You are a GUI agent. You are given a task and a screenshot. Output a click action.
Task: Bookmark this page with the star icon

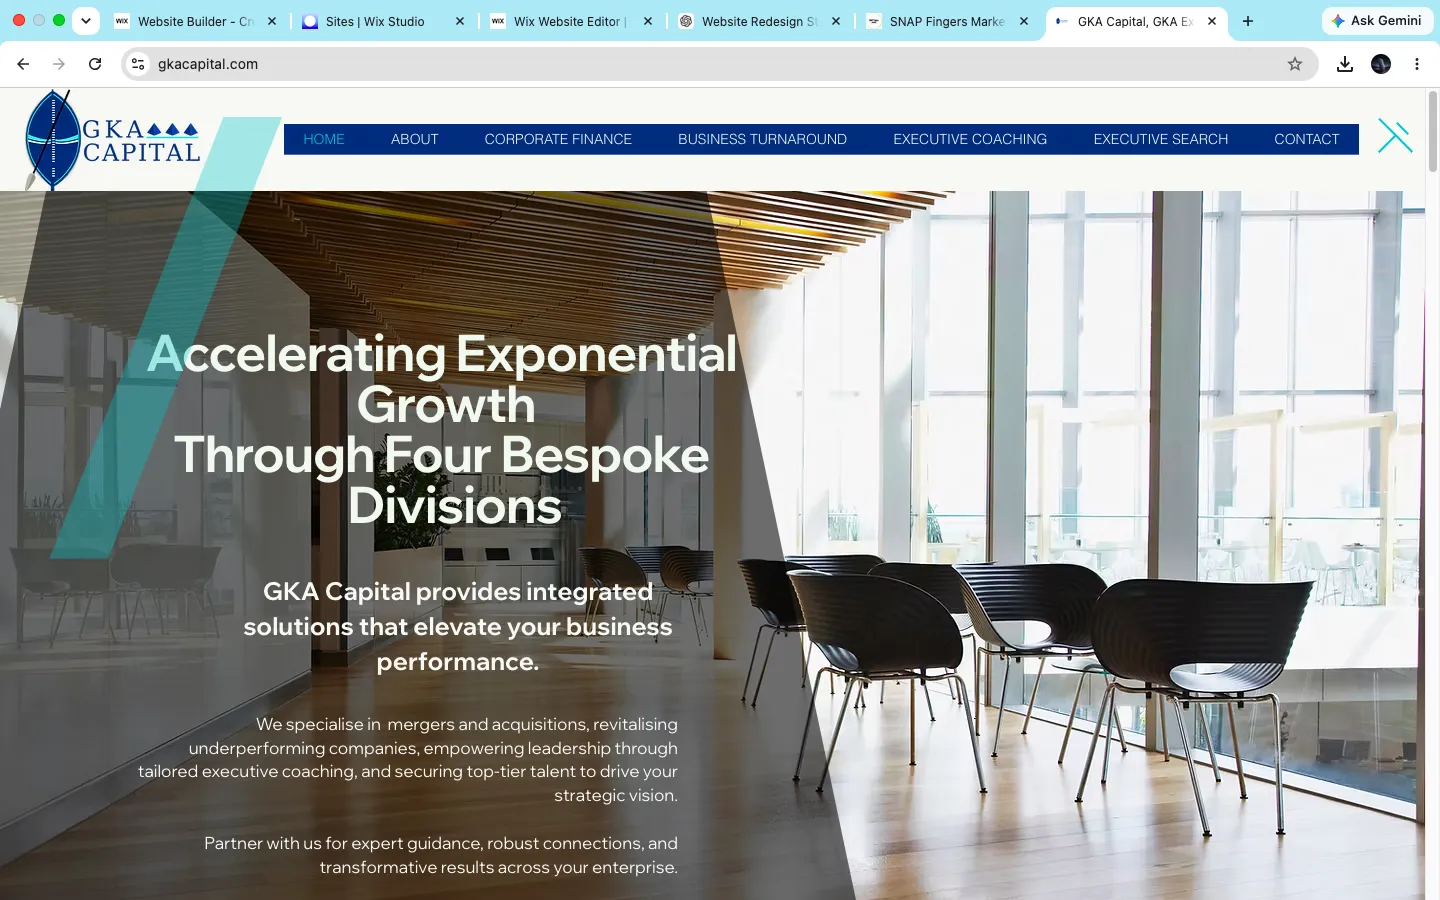(1295, 64)
